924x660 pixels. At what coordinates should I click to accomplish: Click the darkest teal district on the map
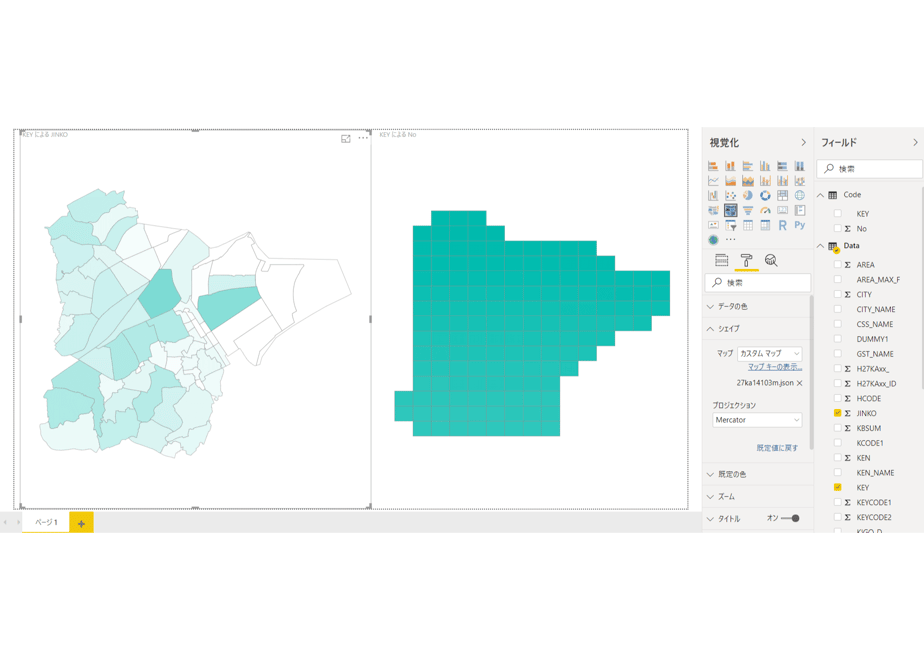[x=160, y=293]
